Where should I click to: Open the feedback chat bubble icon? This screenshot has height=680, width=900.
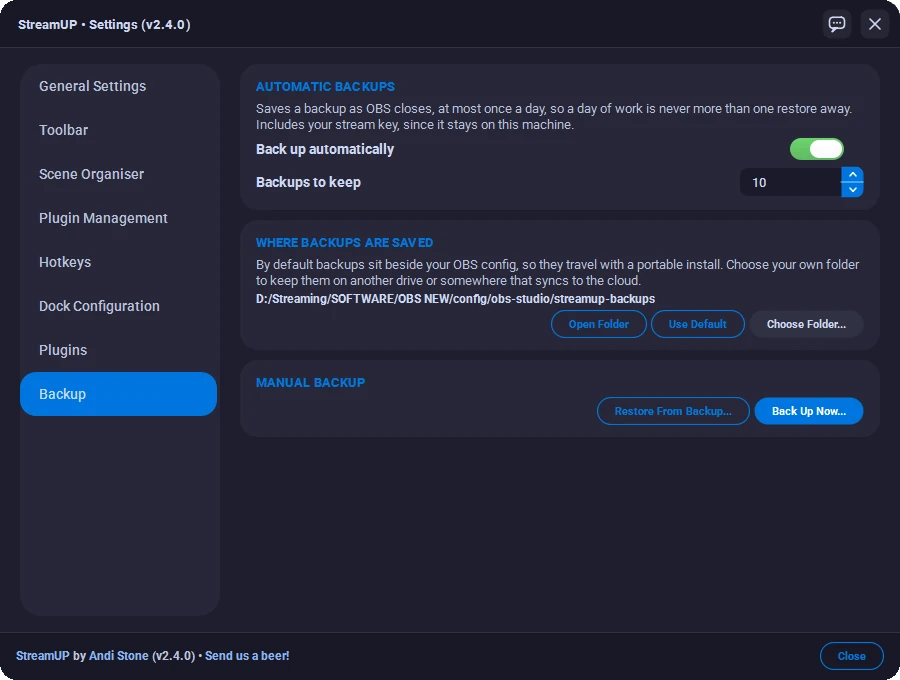836,24
